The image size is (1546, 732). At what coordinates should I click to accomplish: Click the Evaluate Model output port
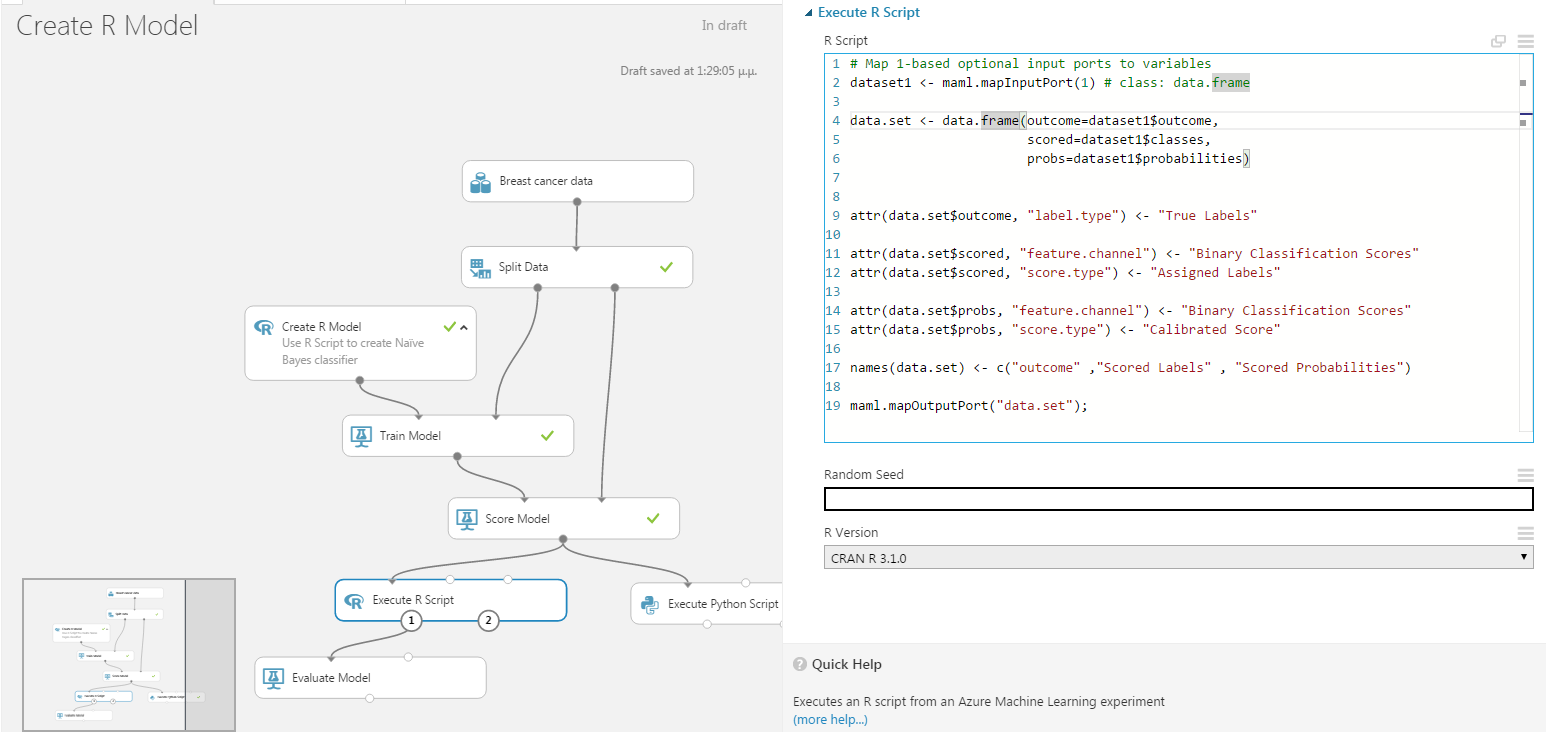click(370, 698)
